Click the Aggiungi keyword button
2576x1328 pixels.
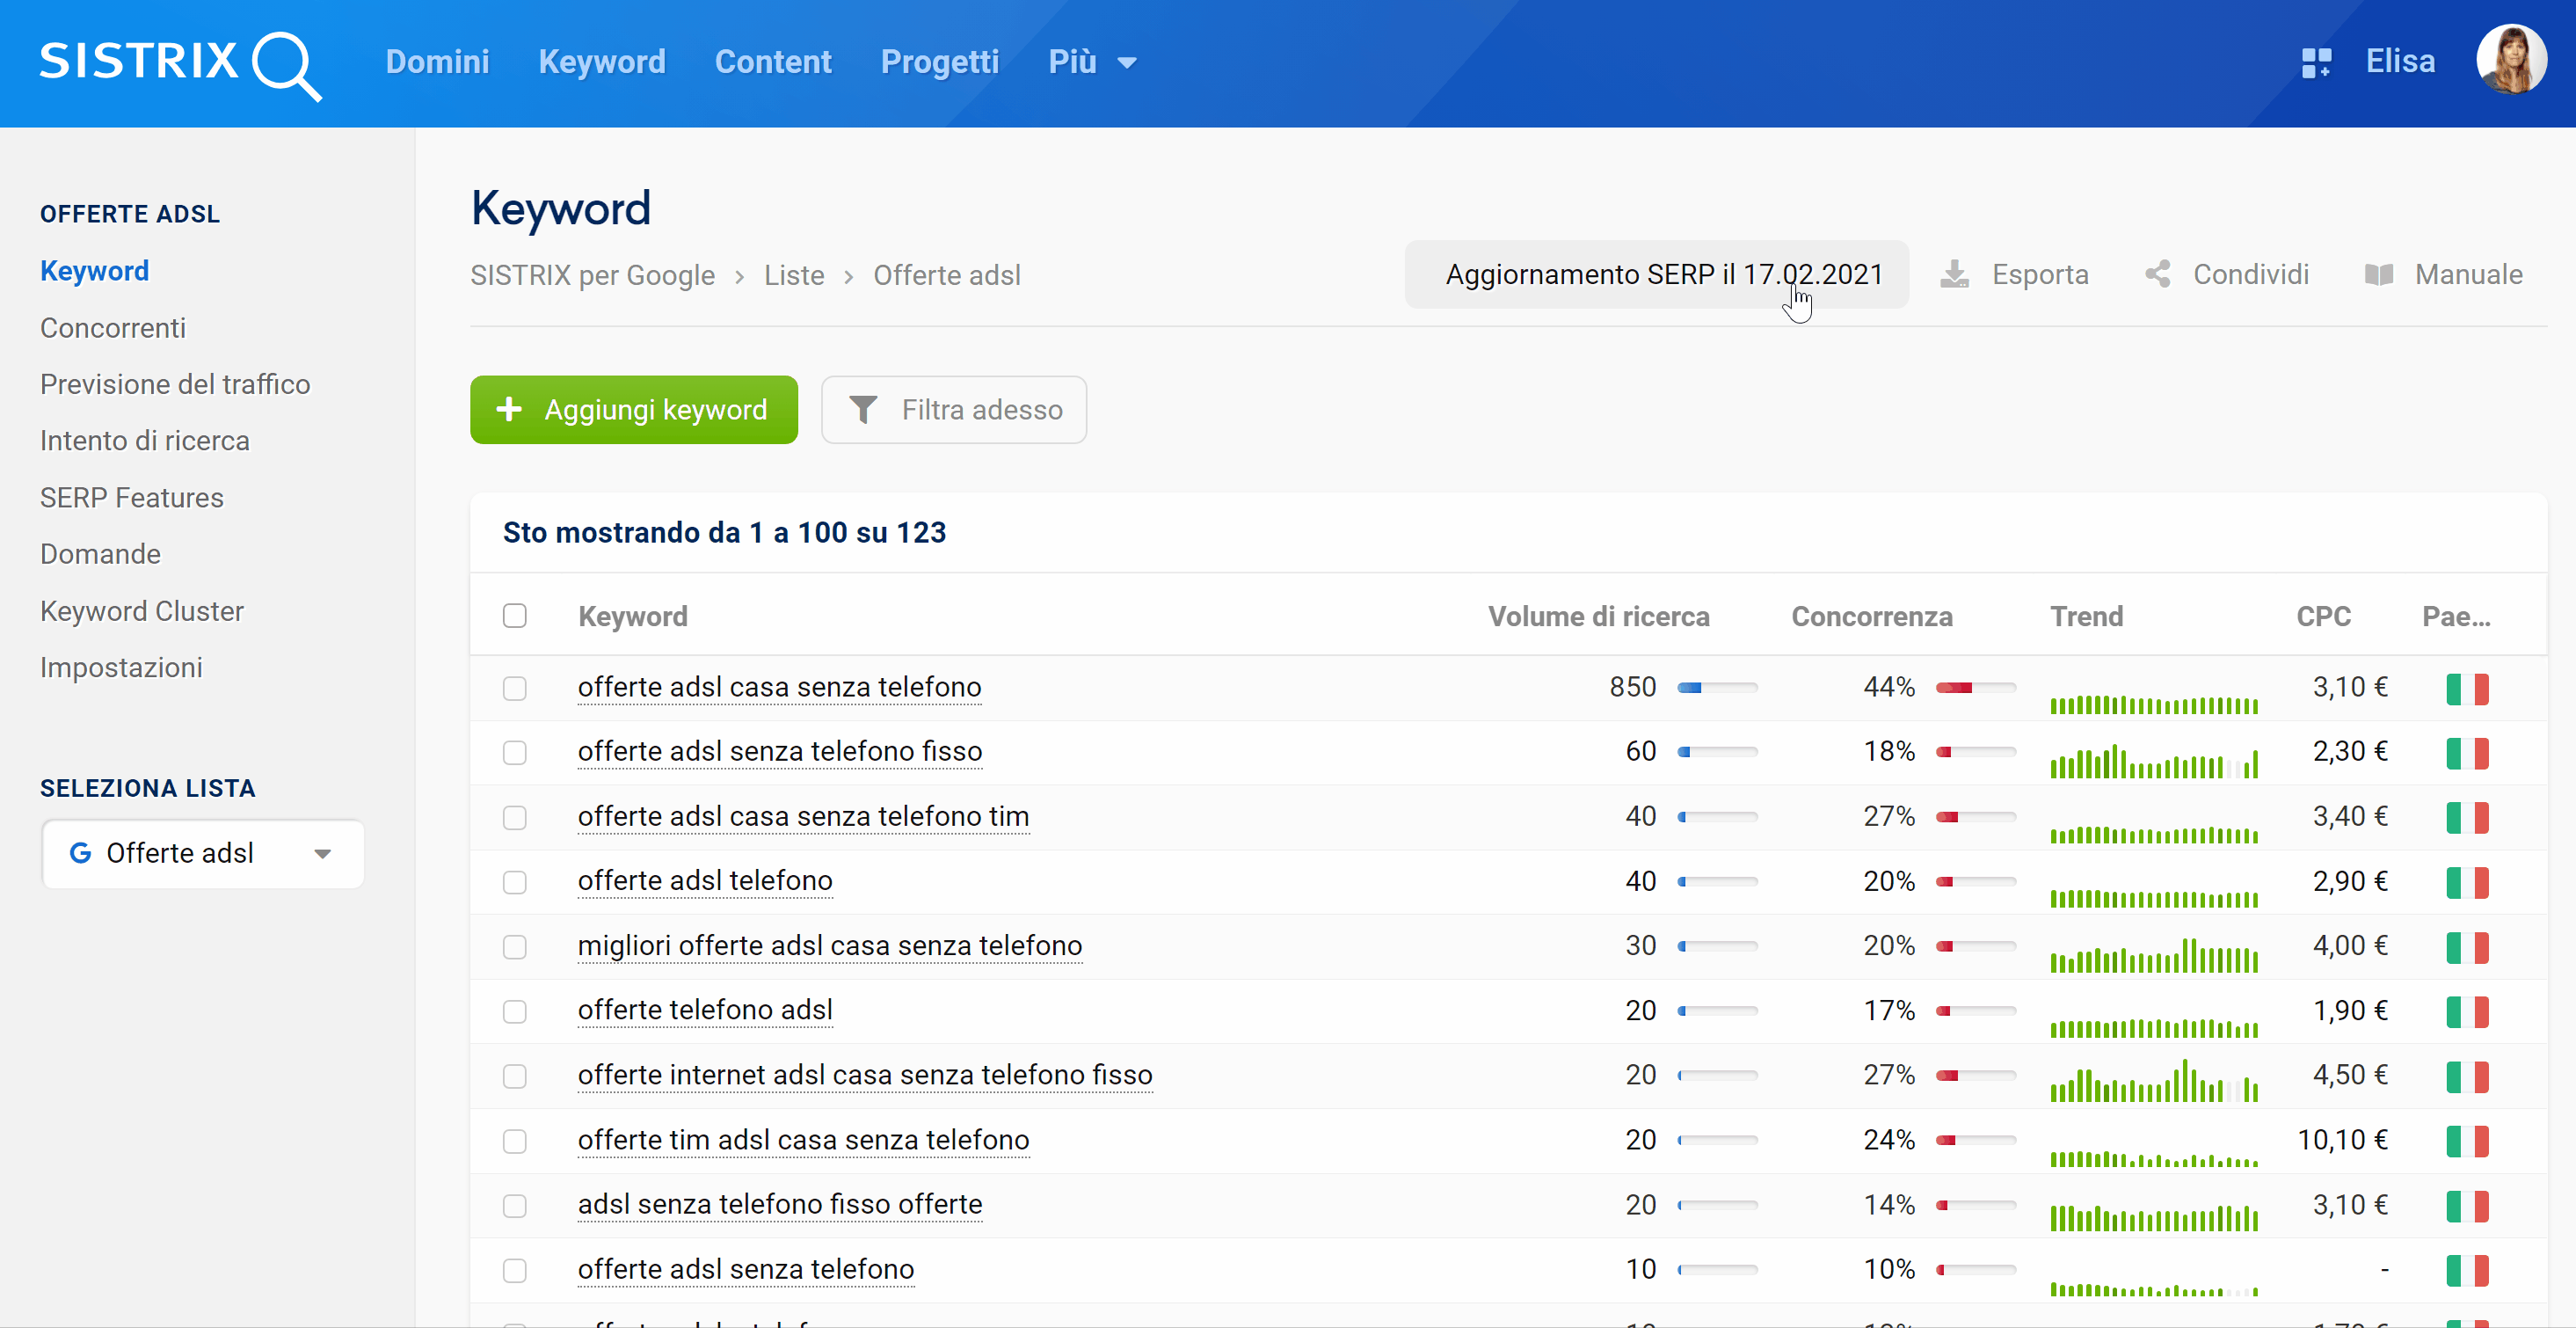coord(634,410)
